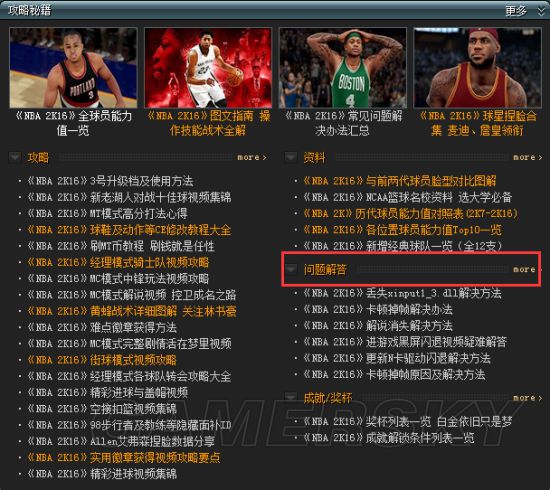This screenshot has width=550, height=490.
Task: Expand the top-right 更多 chevron
Action: click(x=541, y=11)
